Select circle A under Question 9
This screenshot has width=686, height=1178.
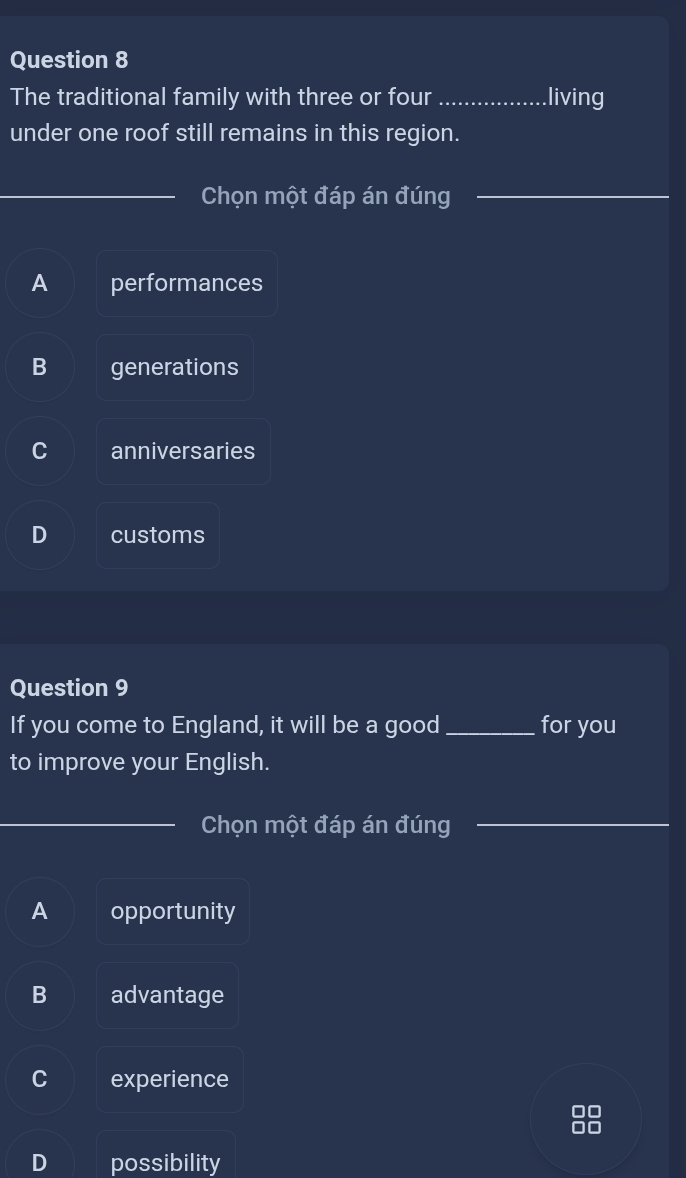tap(39, 911)
